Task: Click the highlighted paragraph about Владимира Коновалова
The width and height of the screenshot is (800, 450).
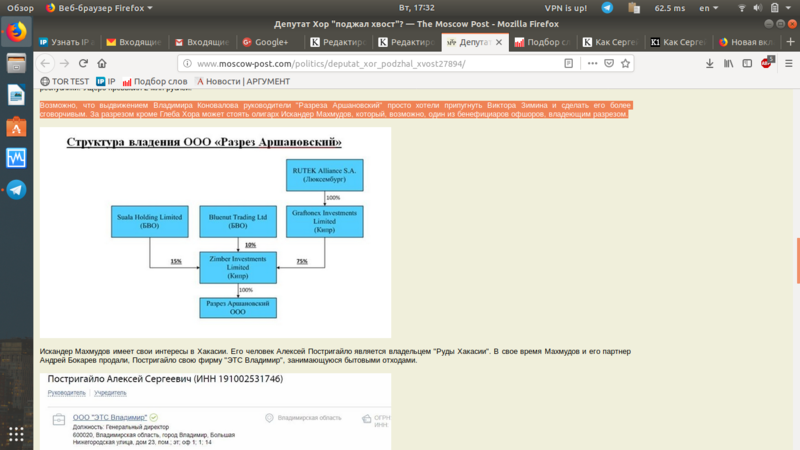Action: [335, 110]
